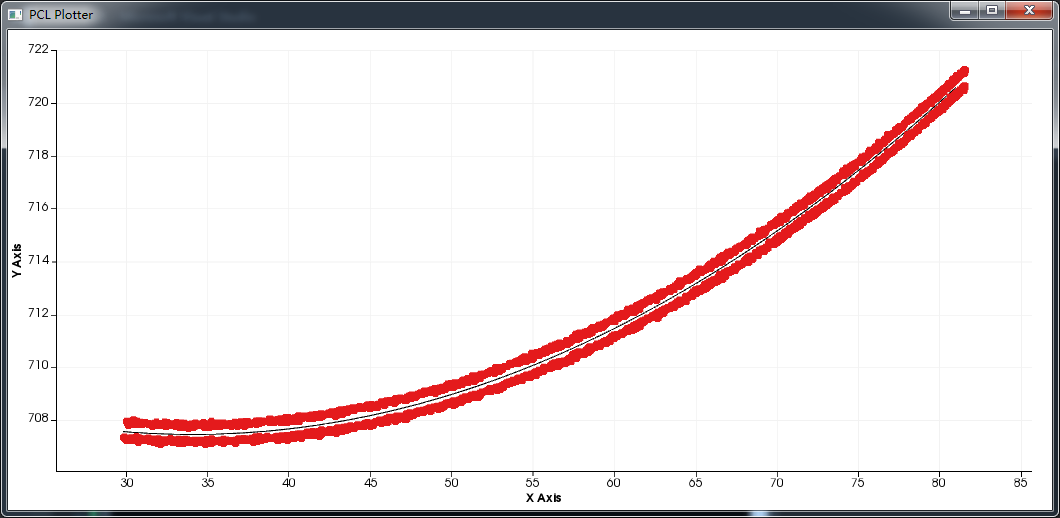Click the 716 tick label on Y axis
1060x518 pixels.
coord(39,208)
